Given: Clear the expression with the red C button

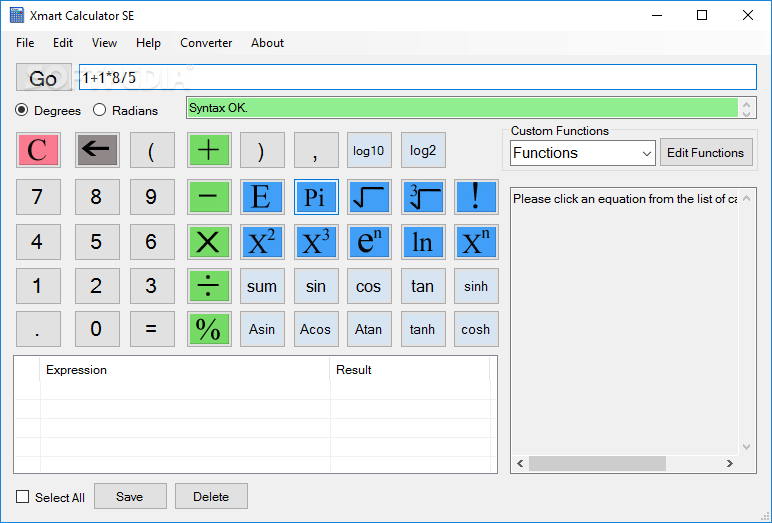Looking at the screenshot, I should (38, 150).
